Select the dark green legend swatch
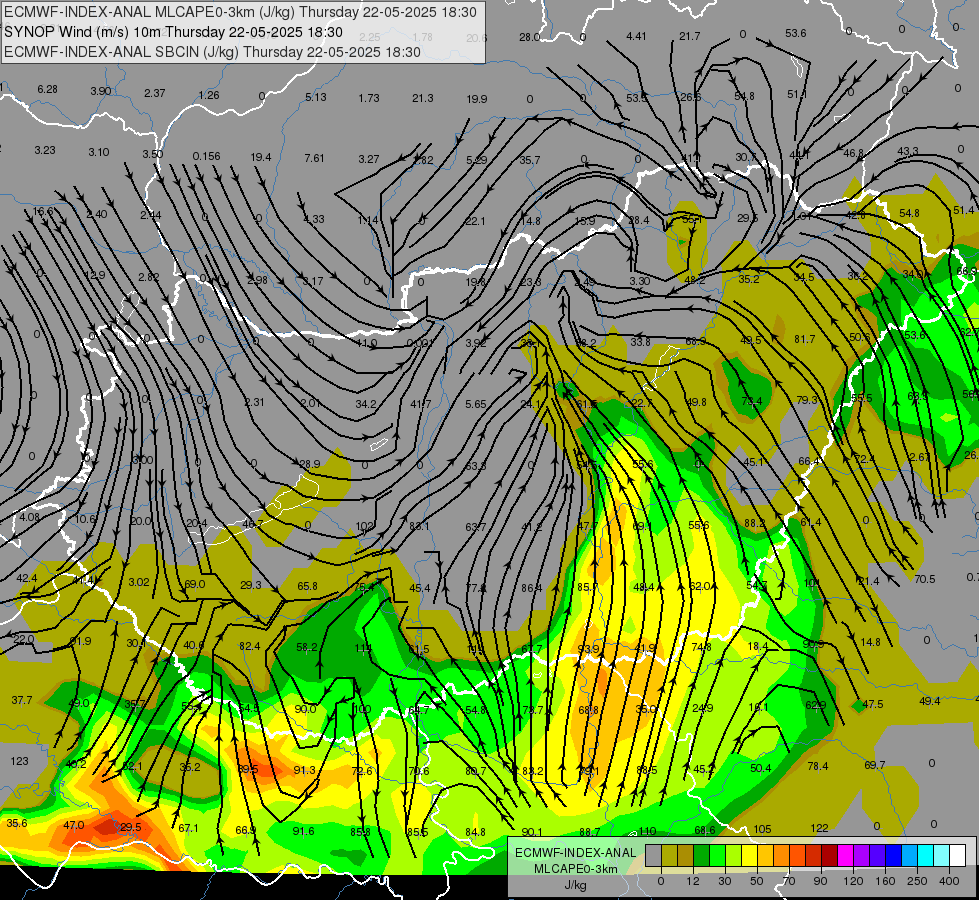 click(702, 856)
